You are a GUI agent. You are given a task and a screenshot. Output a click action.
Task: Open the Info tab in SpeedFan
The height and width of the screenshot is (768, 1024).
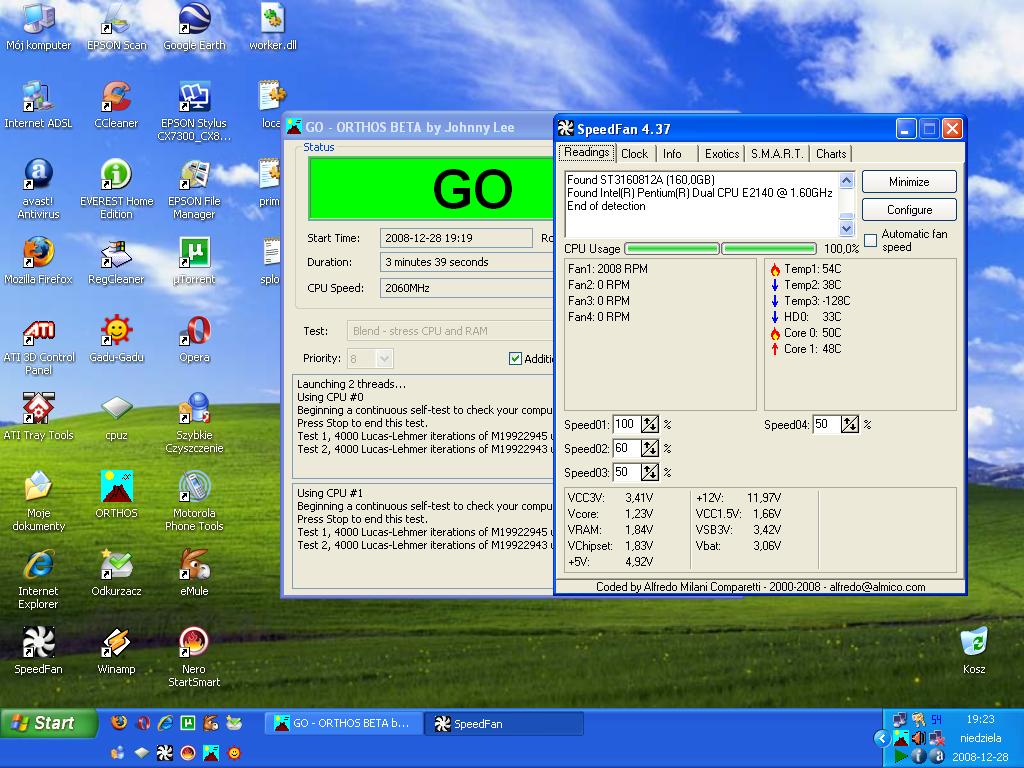coord(672,154)
